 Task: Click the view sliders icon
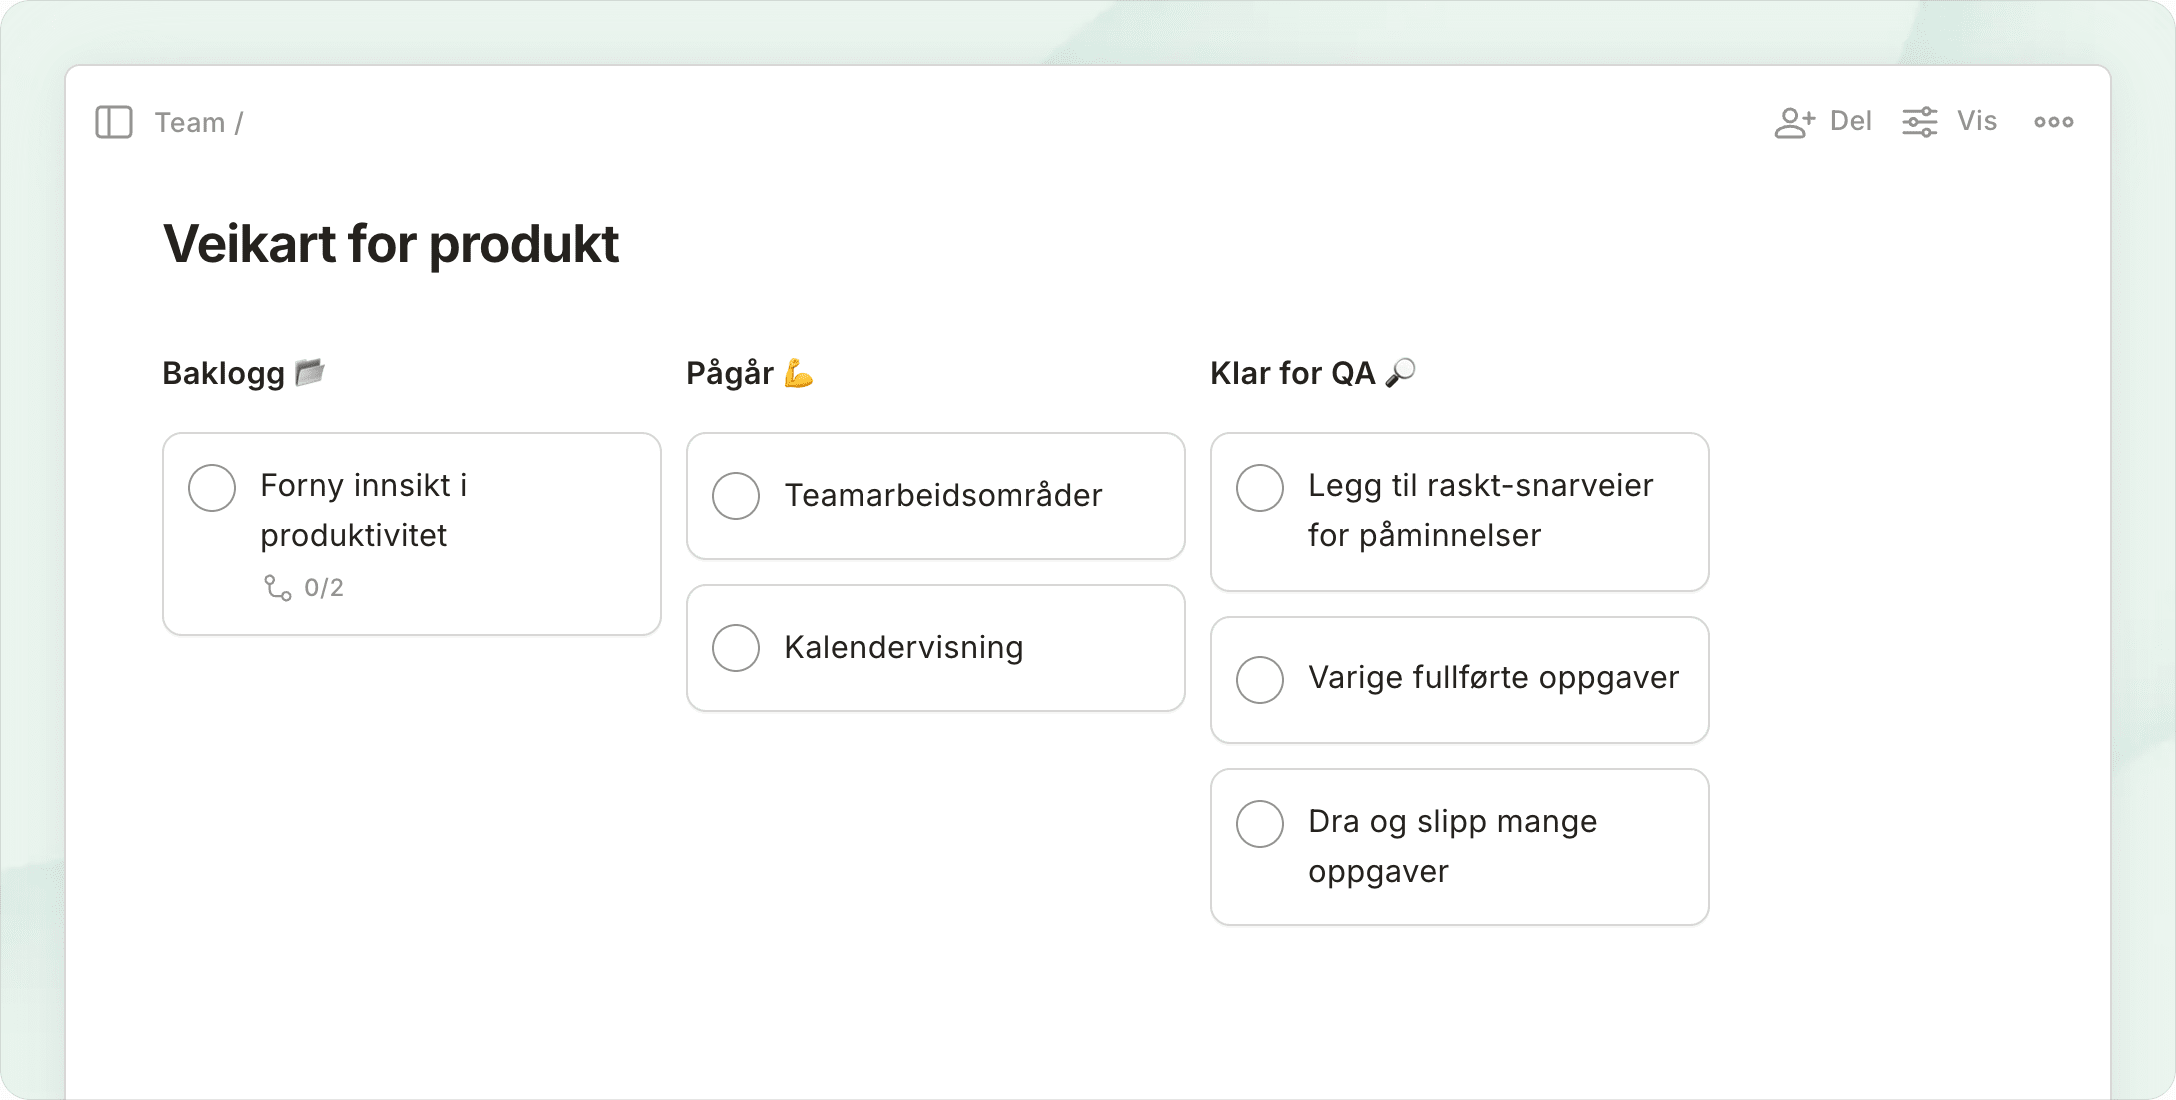click(1919, 122)
